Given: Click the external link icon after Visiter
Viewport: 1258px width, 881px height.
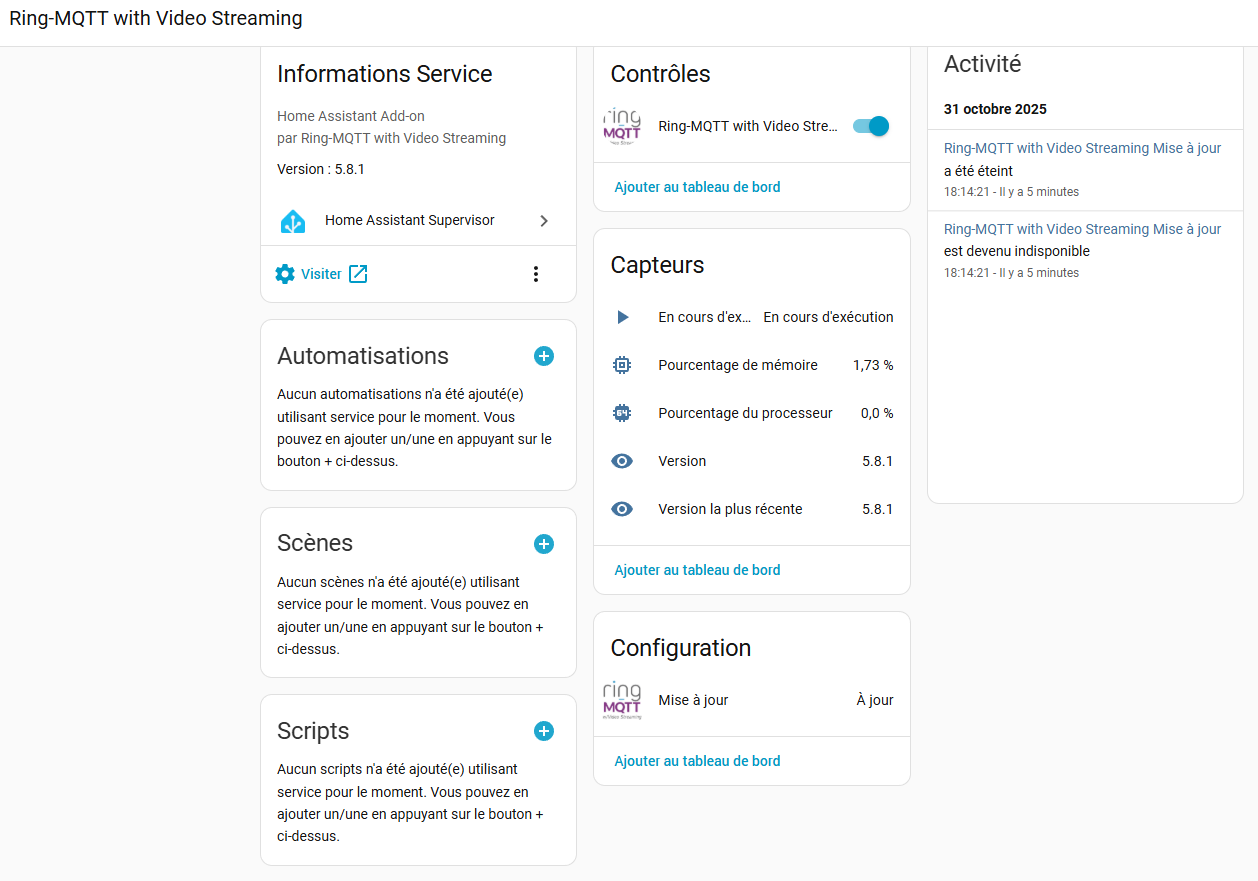Looking at the screenshot, I should tap(358, 274).
